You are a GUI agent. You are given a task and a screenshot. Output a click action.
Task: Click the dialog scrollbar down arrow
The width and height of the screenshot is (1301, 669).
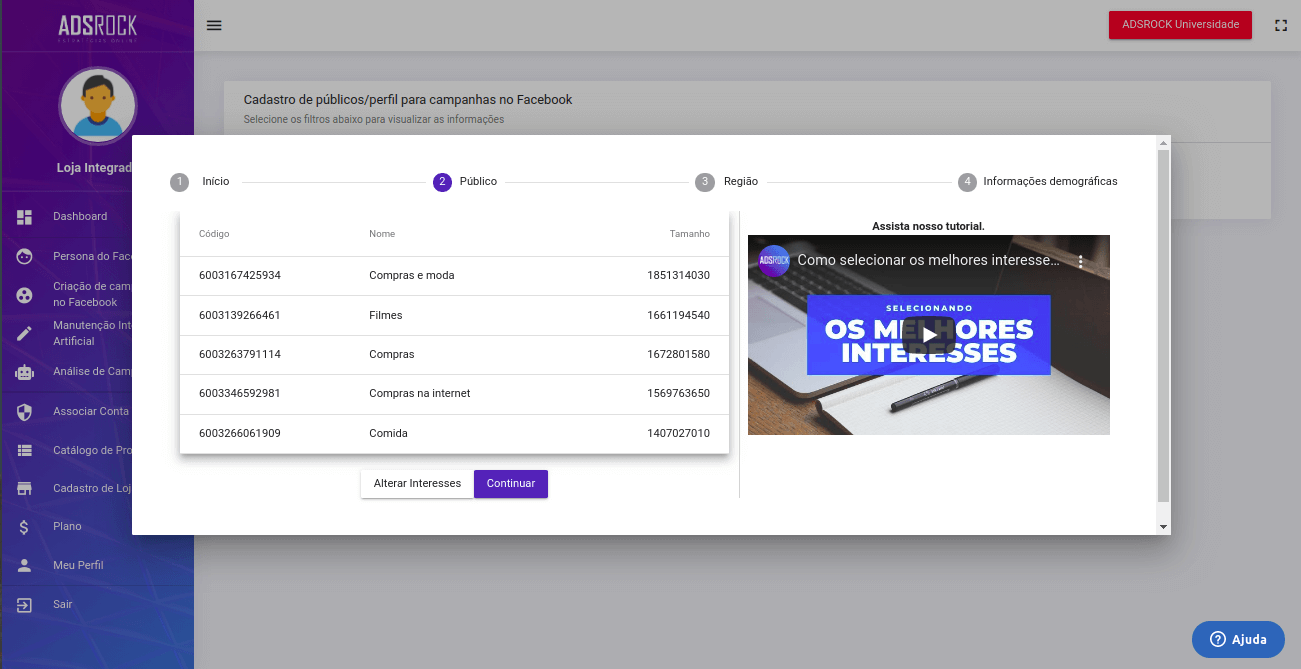coord(1163,526)
